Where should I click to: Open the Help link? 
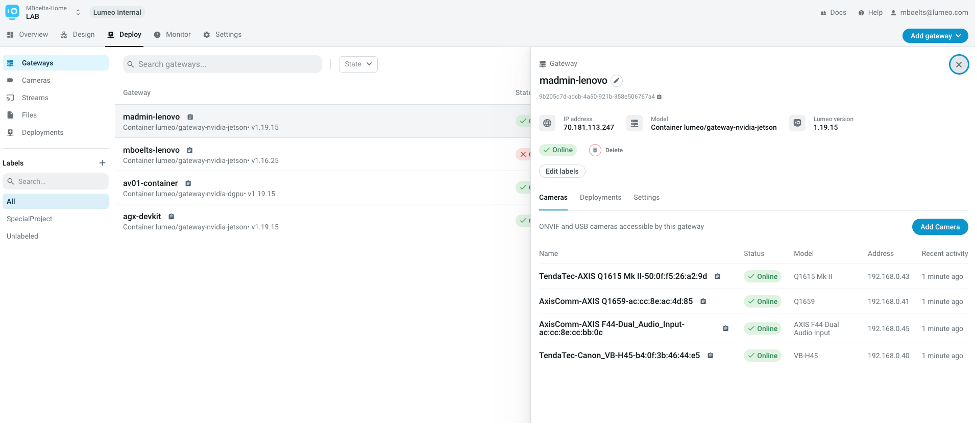tap(870, 12)
